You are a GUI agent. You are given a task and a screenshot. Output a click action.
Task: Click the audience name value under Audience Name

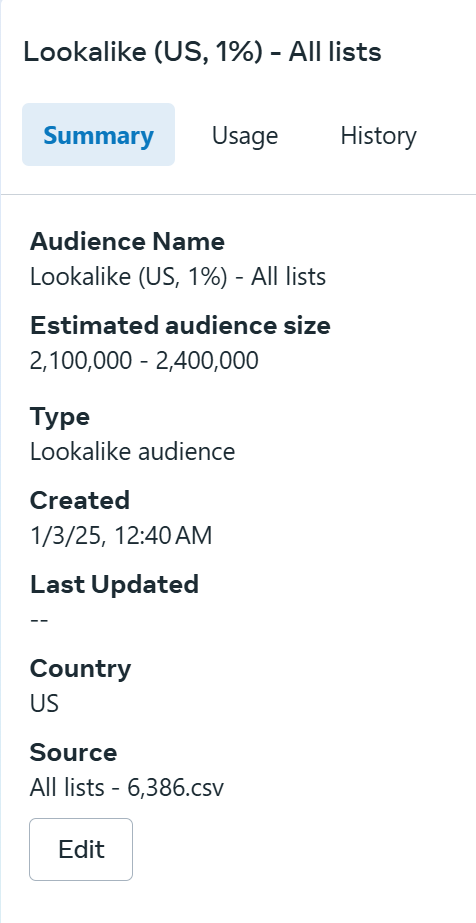[x=178, y=277]
